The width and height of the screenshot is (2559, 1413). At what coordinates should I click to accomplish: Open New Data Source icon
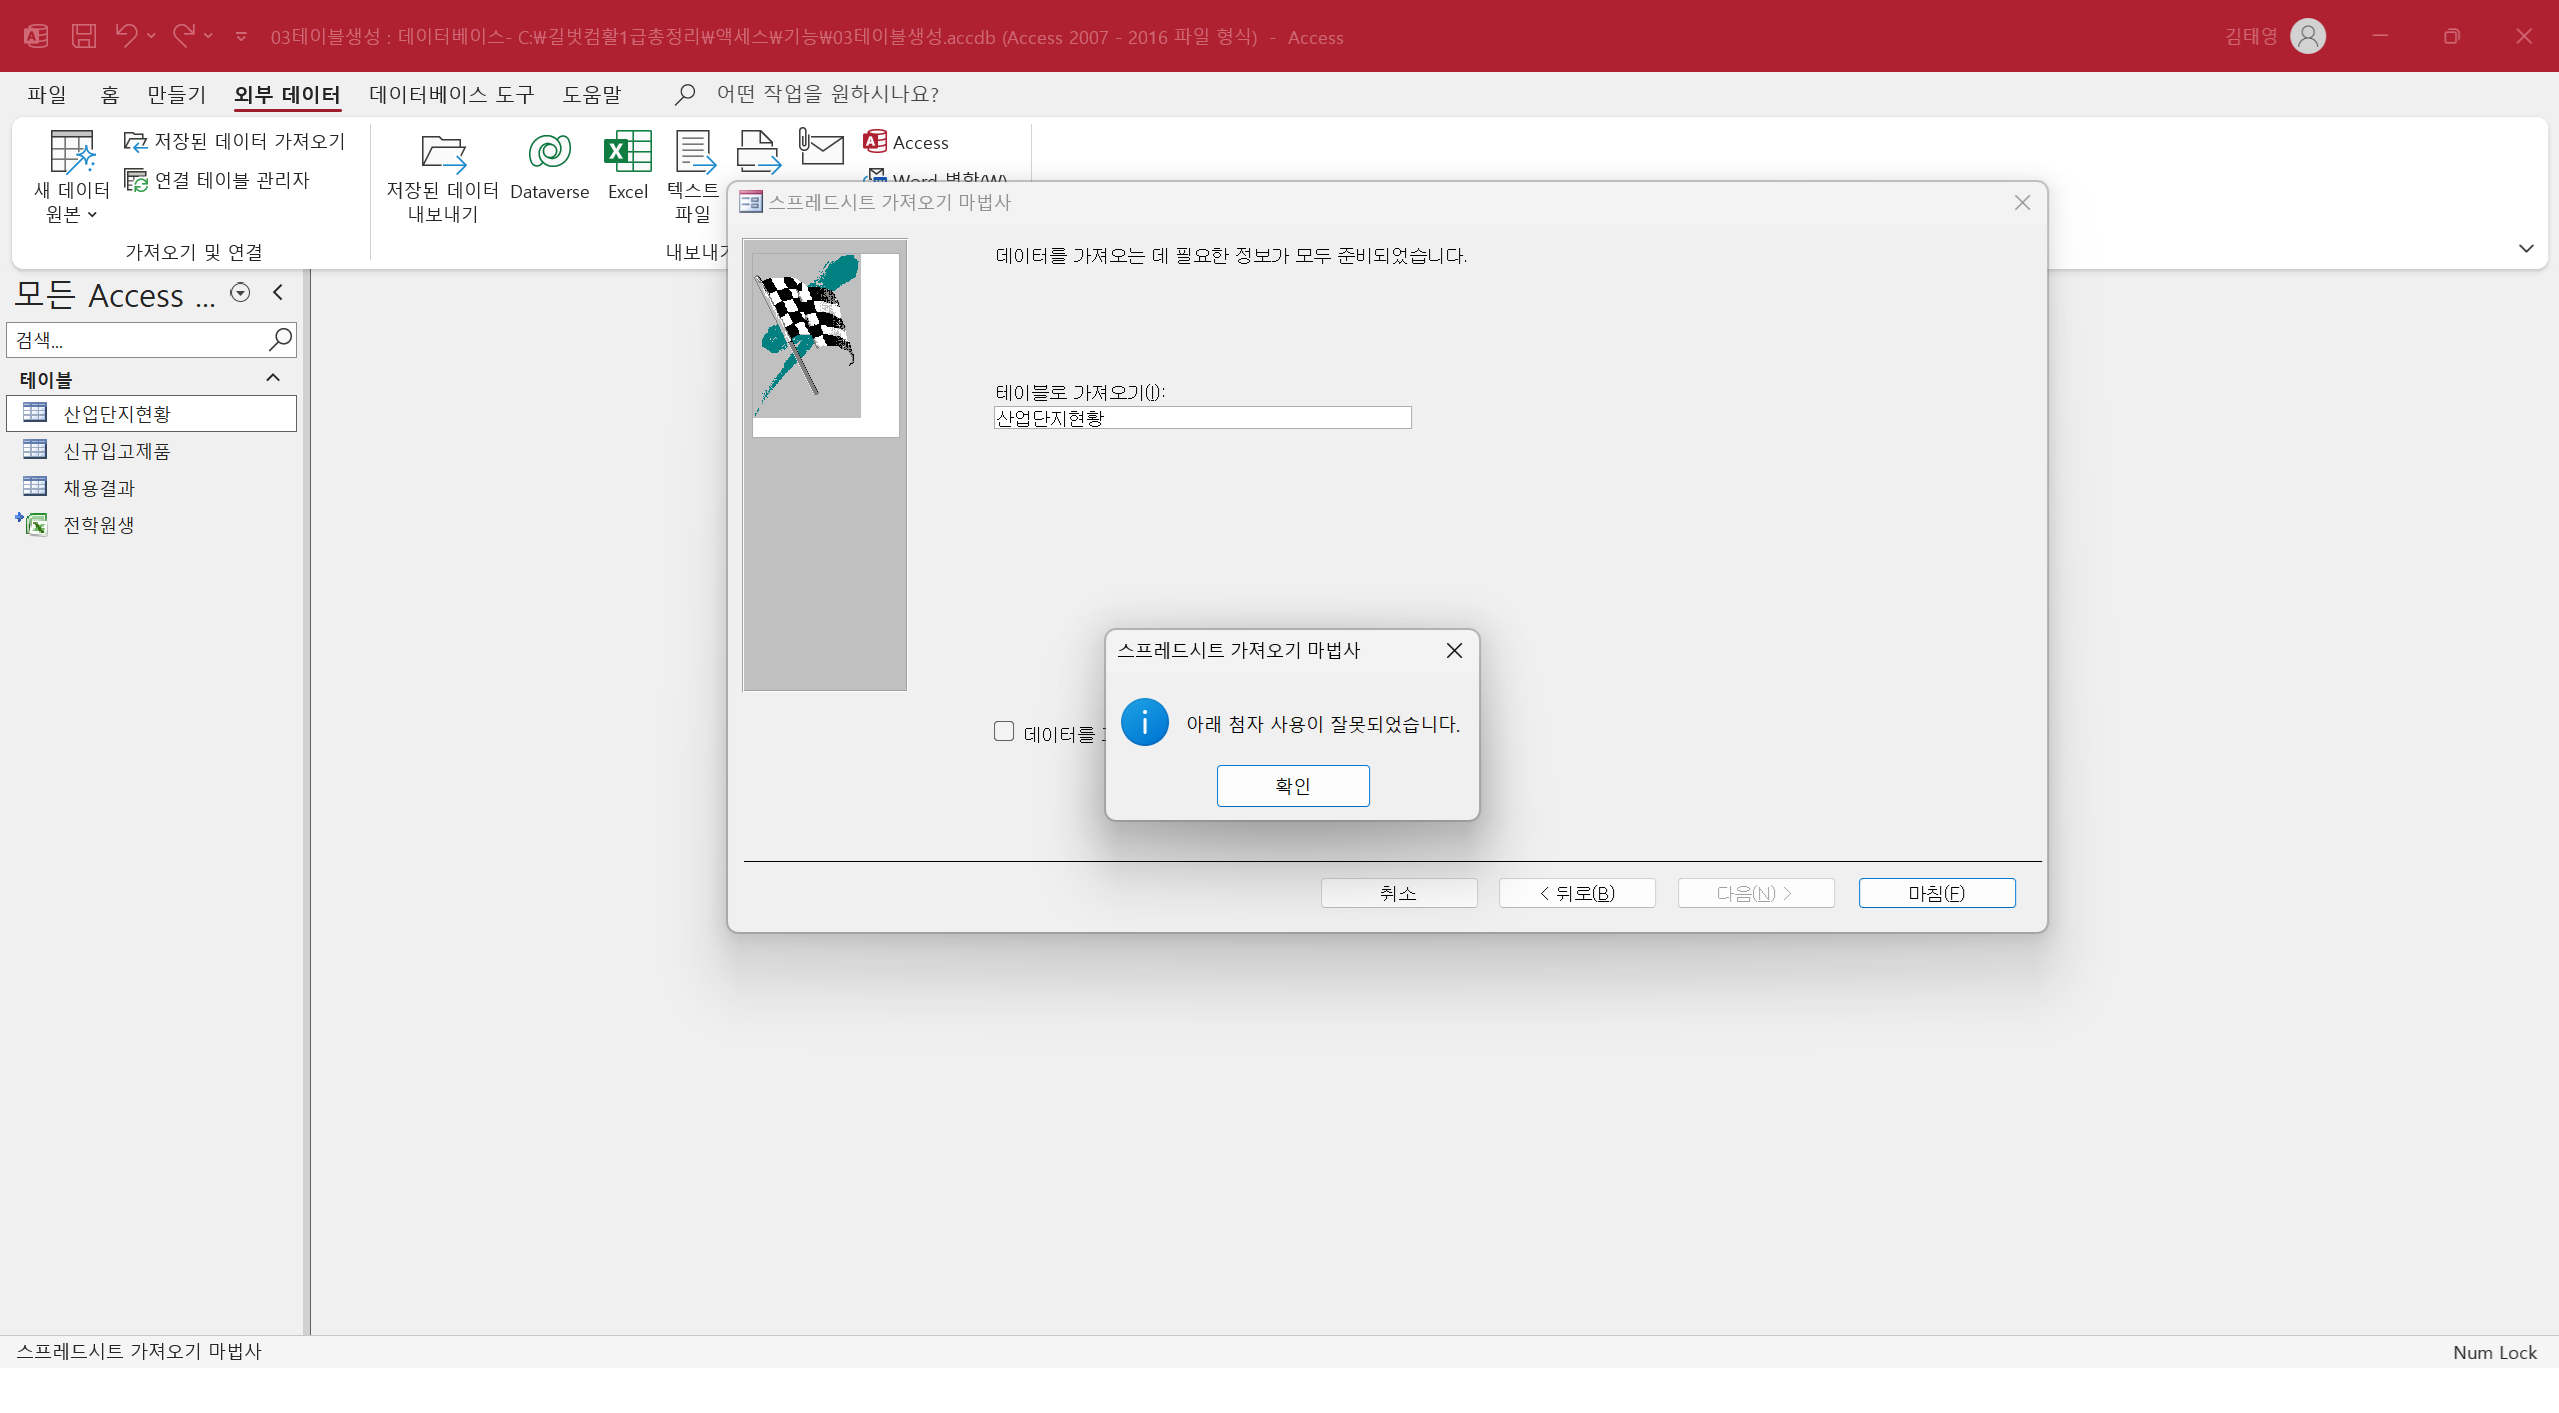(x=71, y=153)
